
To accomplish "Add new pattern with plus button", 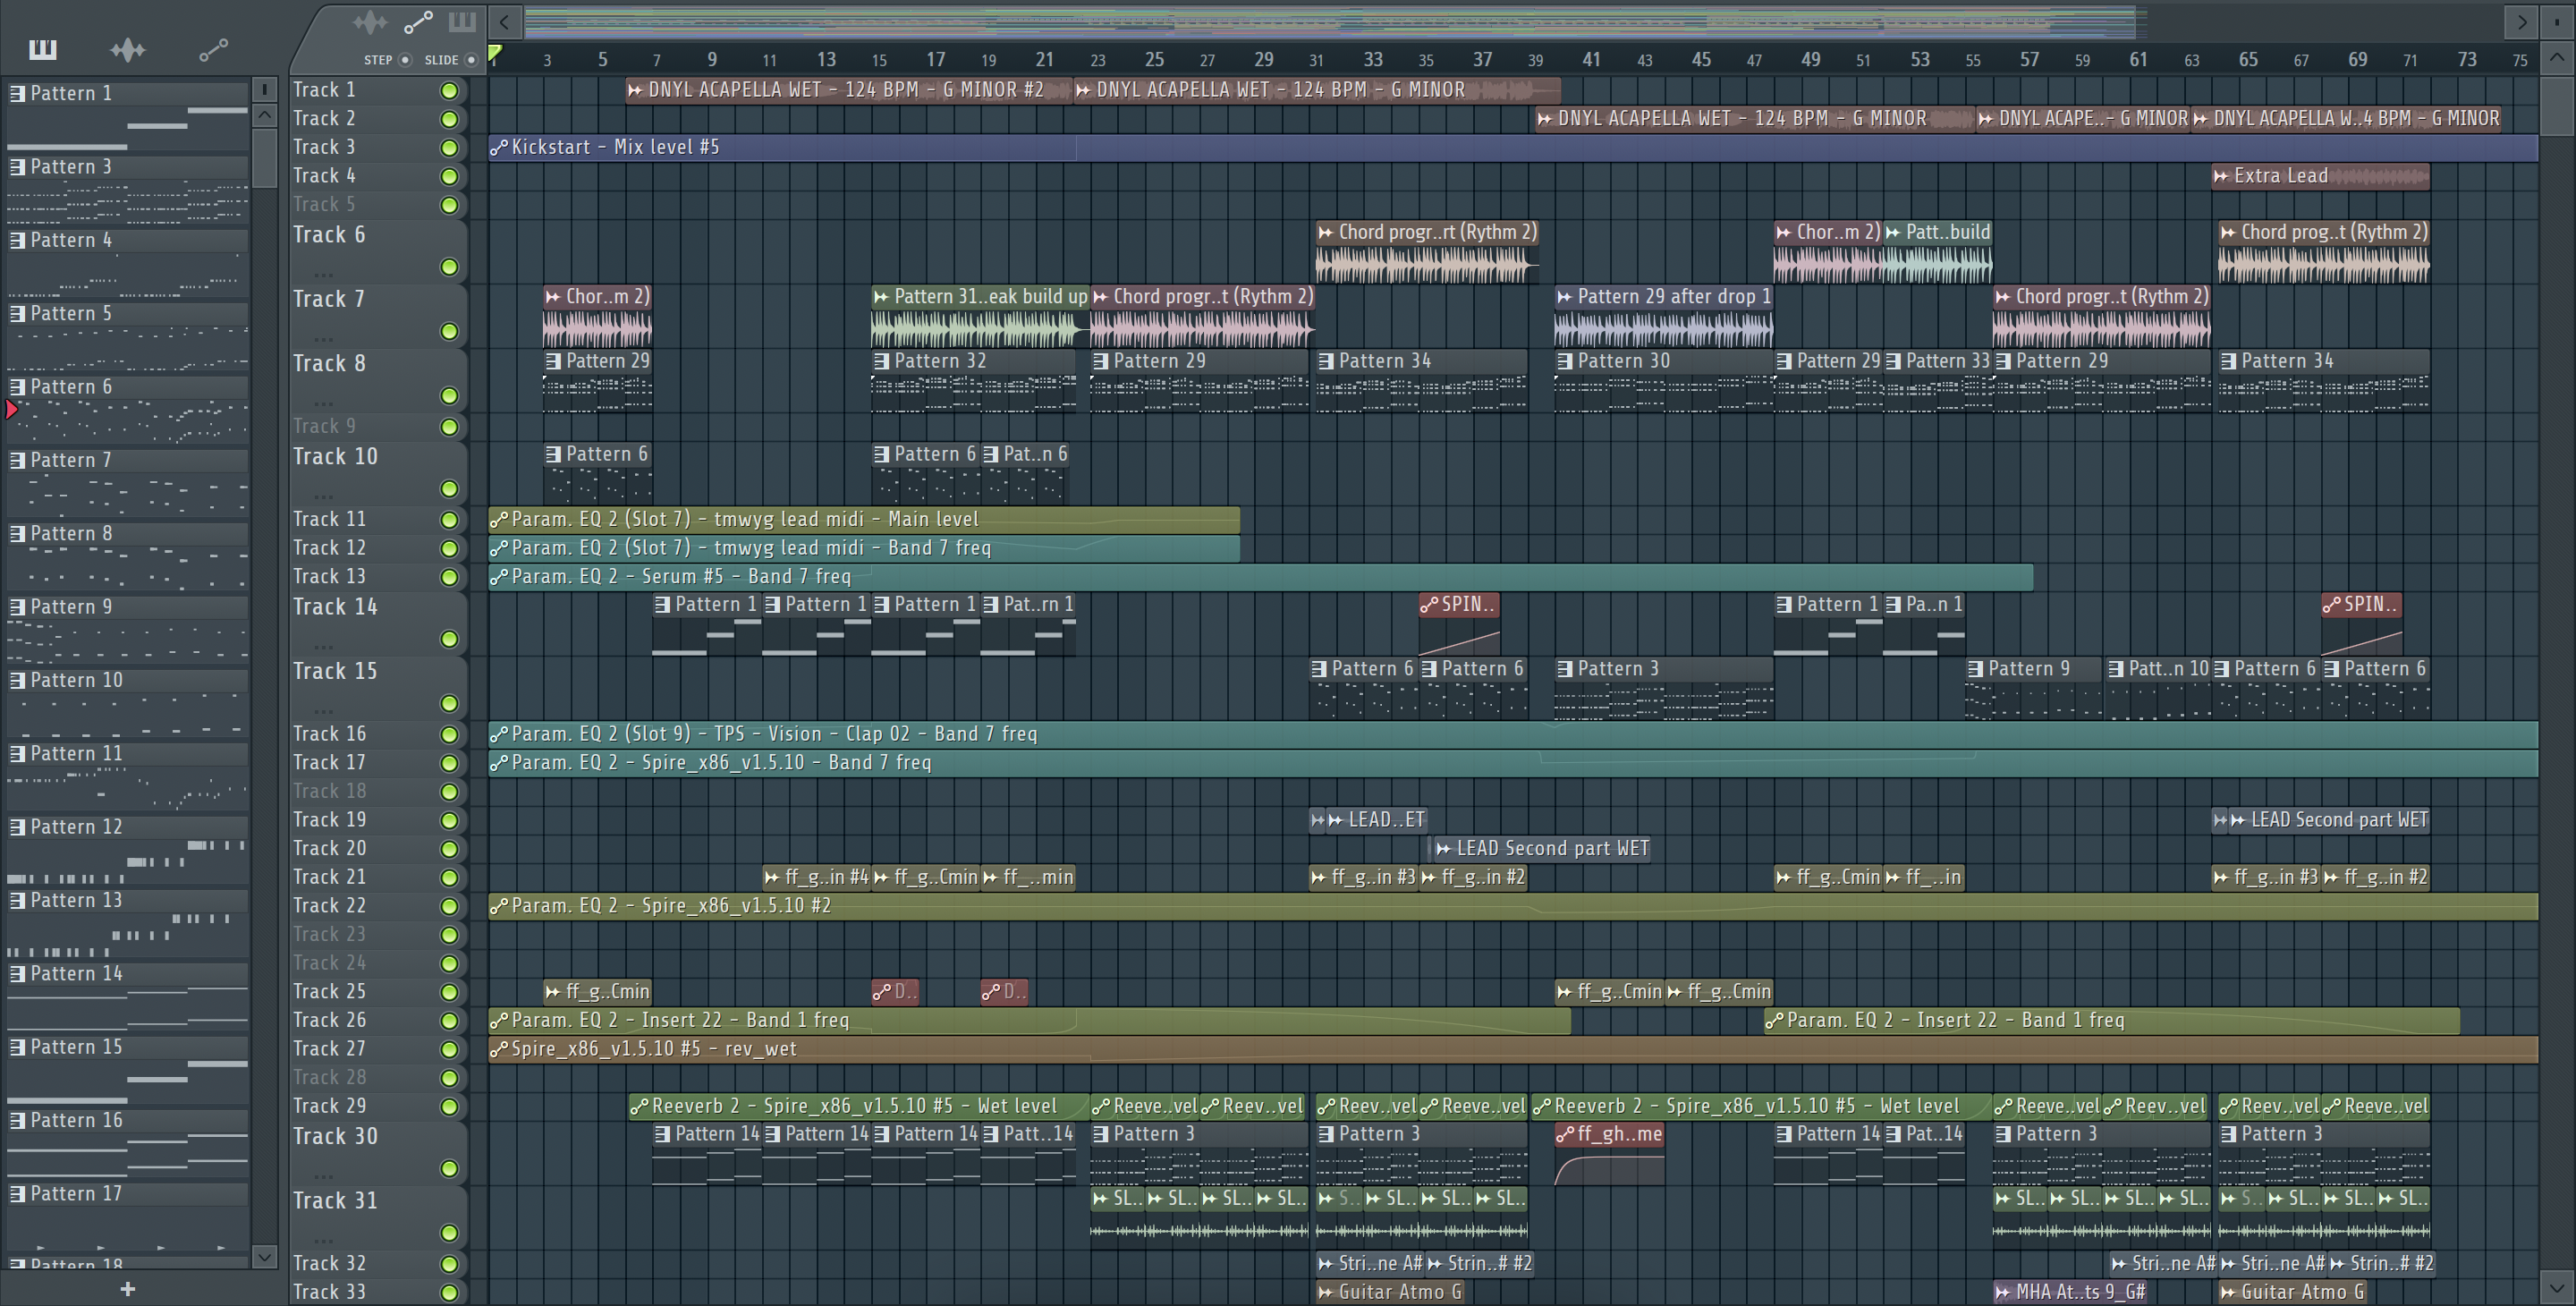I will 127,1289.
